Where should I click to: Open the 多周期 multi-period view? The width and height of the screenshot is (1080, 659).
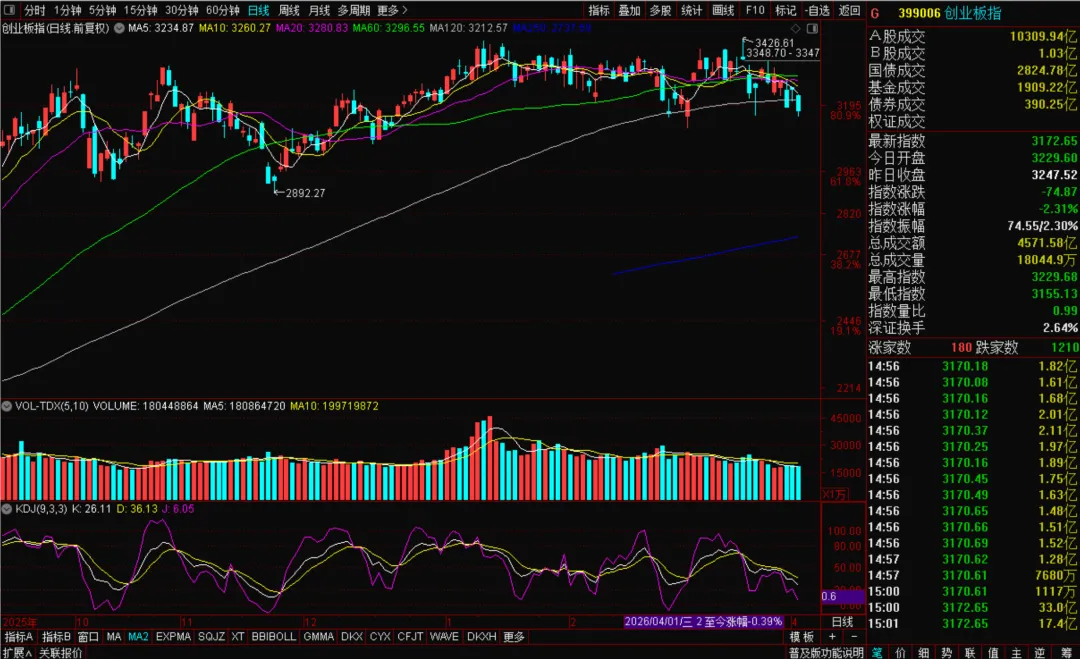click(x=353, y=10)
